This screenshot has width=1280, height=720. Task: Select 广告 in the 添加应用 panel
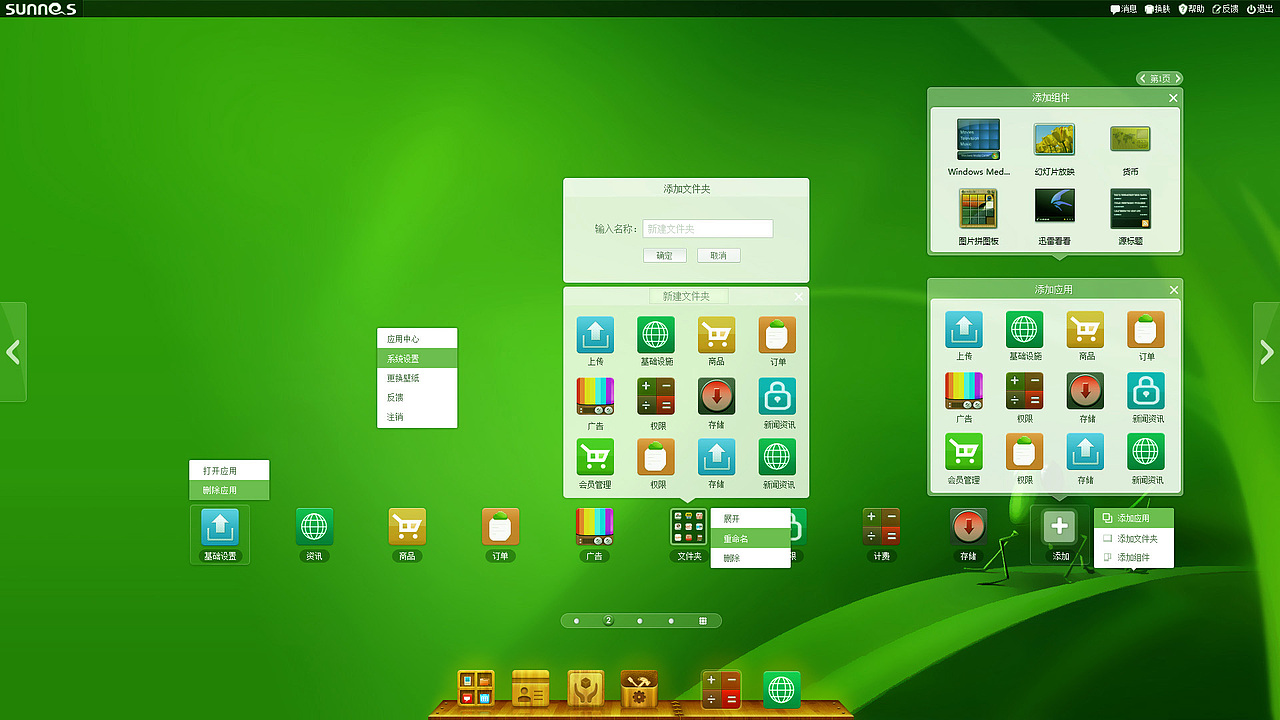point(964,391)
